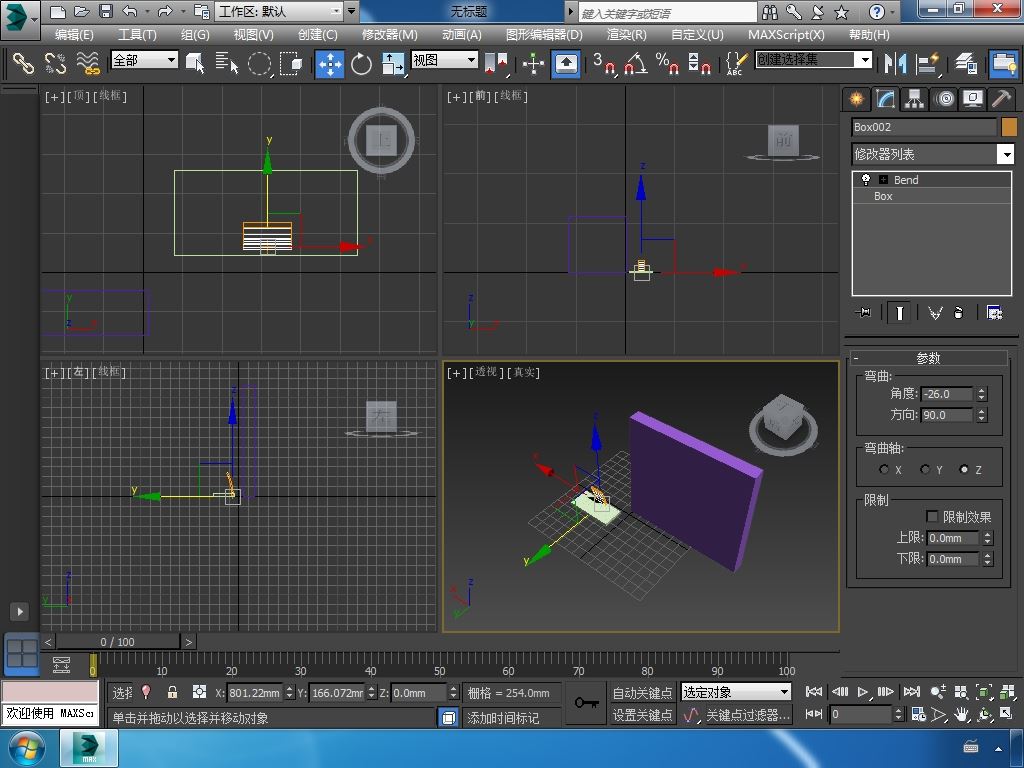Image resolution: width=1024 pixels, height=768 pixels.
Task: Open the 创建(C) menu
Action: click(317, 35)
